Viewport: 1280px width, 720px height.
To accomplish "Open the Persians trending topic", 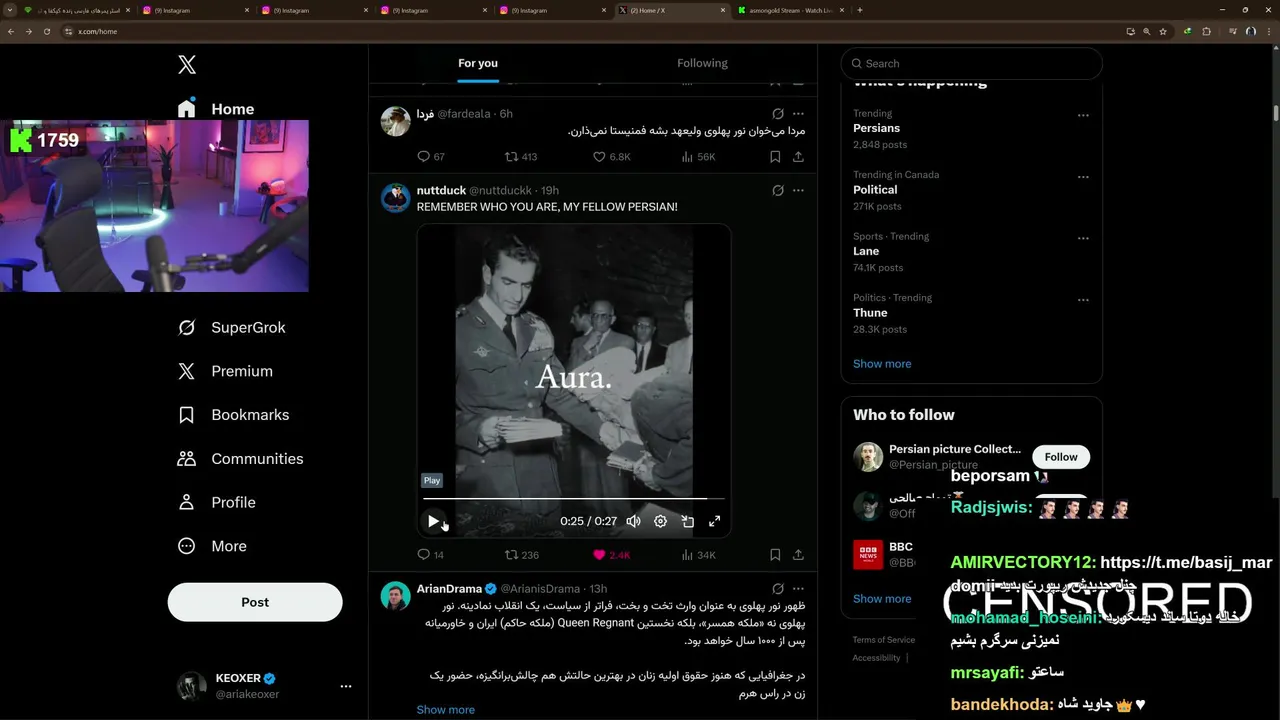I will [x=876, y=129].
